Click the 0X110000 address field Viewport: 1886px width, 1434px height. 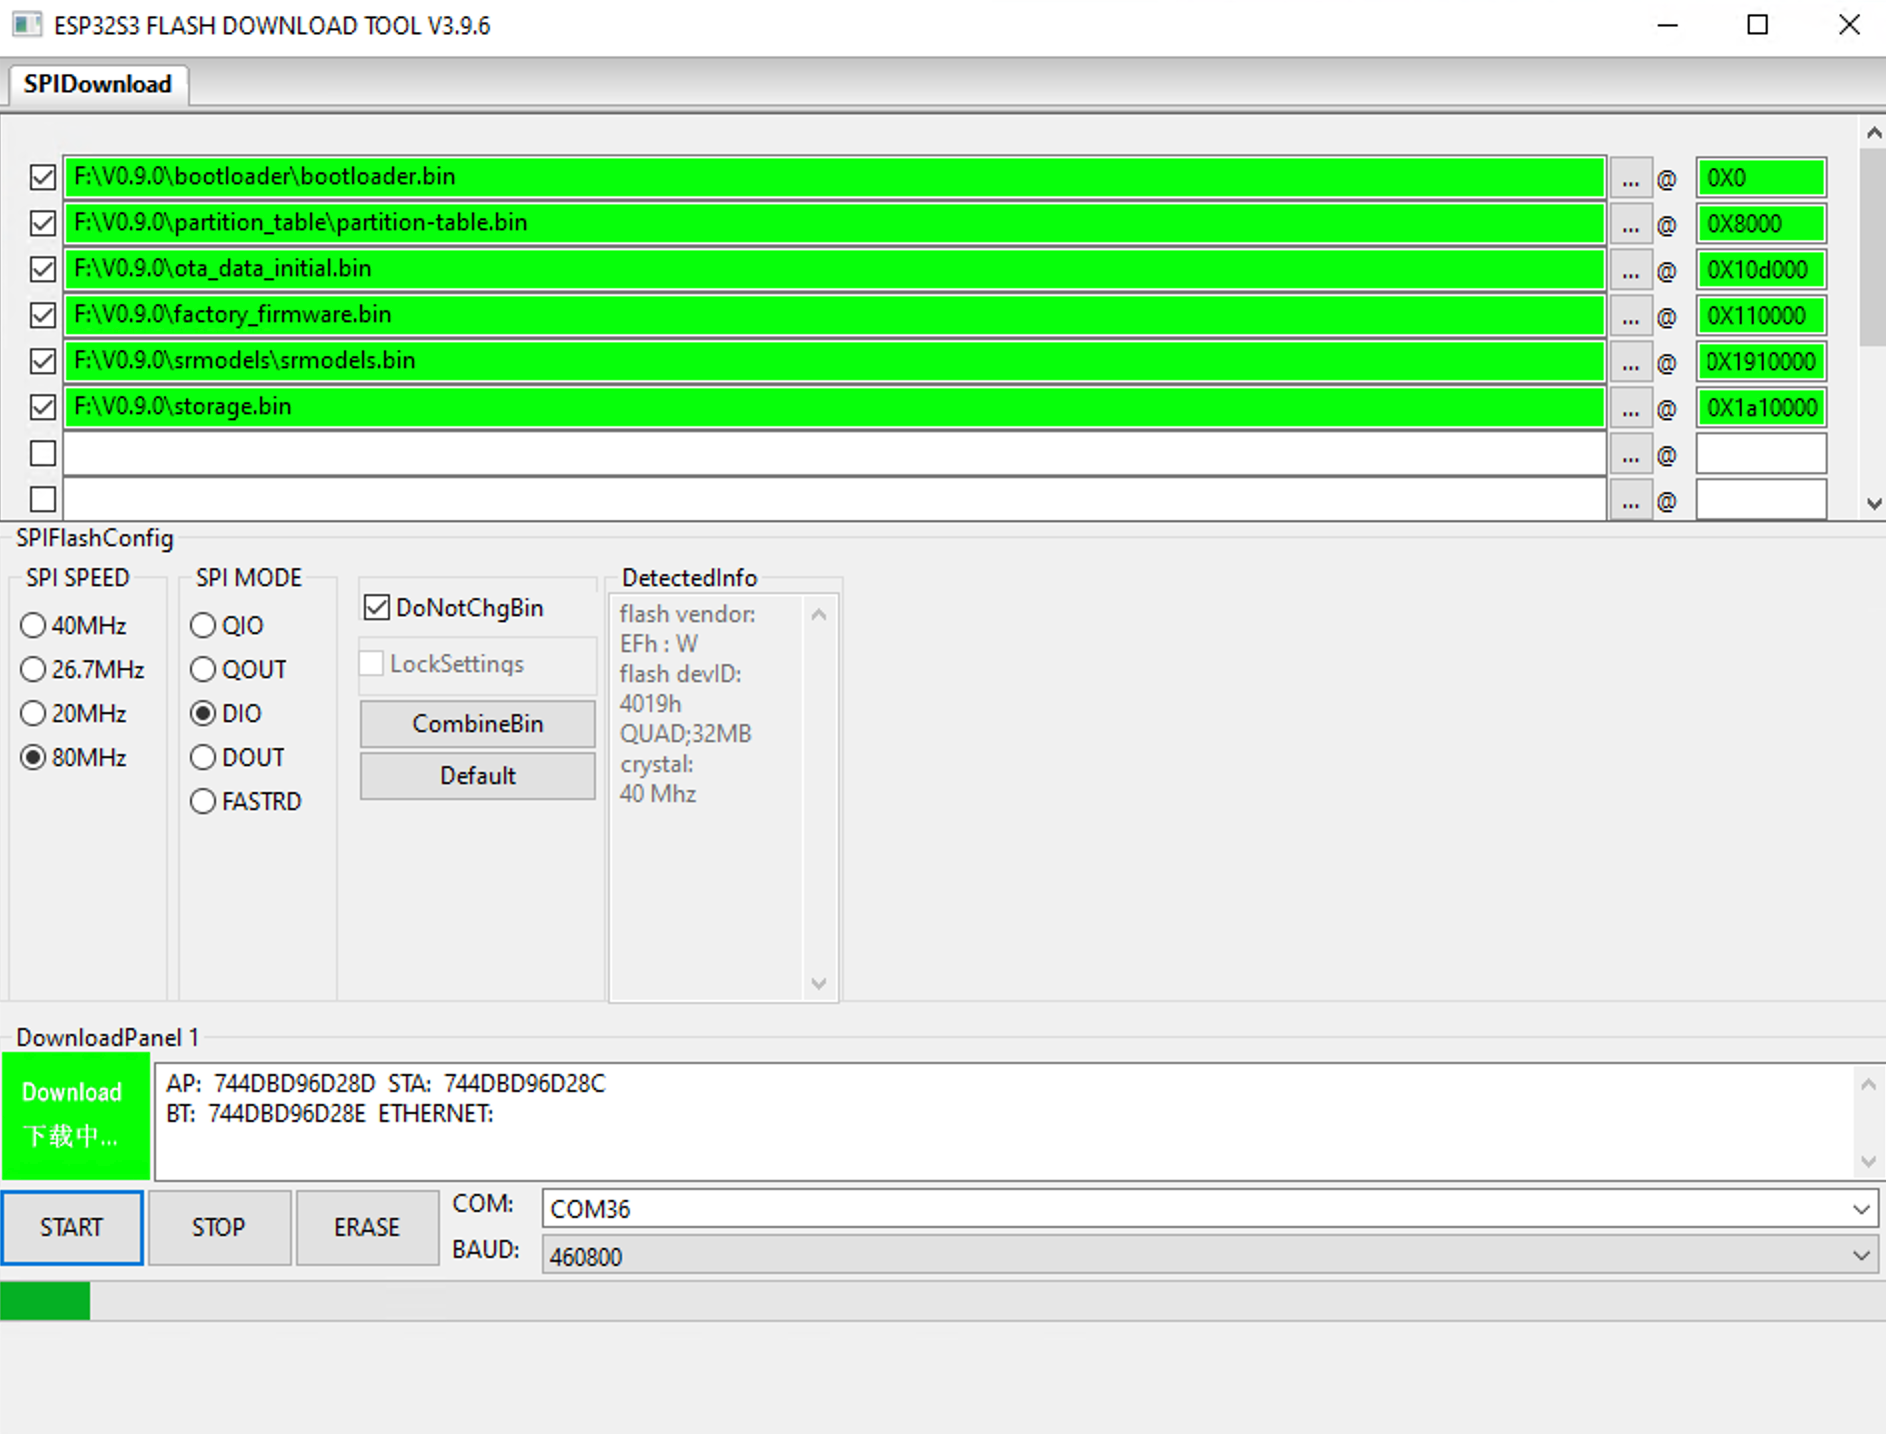coord(1761,316)
